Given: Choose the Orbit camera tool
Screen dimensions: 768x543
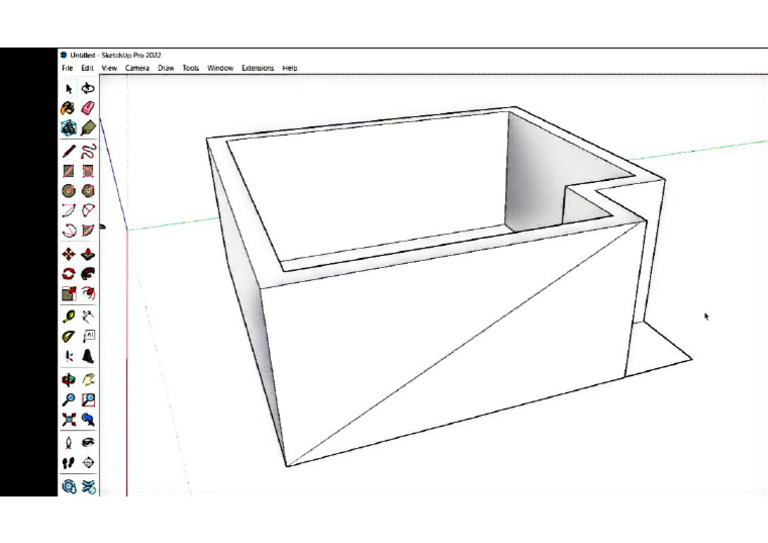Looking at the screenshot, I should point(69,379).
